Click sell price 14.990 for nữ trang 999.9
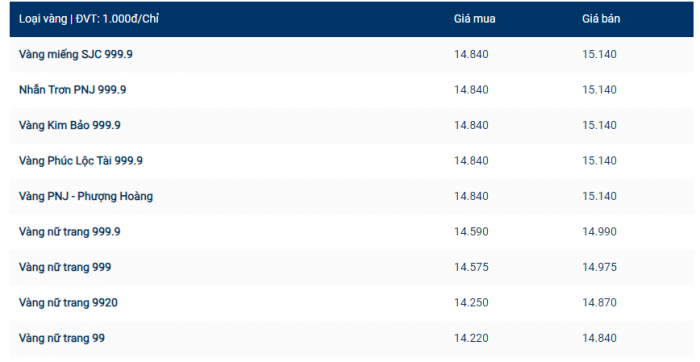Image resolution: width=700 pixels, height=362 pixels. tap(599, 232)
